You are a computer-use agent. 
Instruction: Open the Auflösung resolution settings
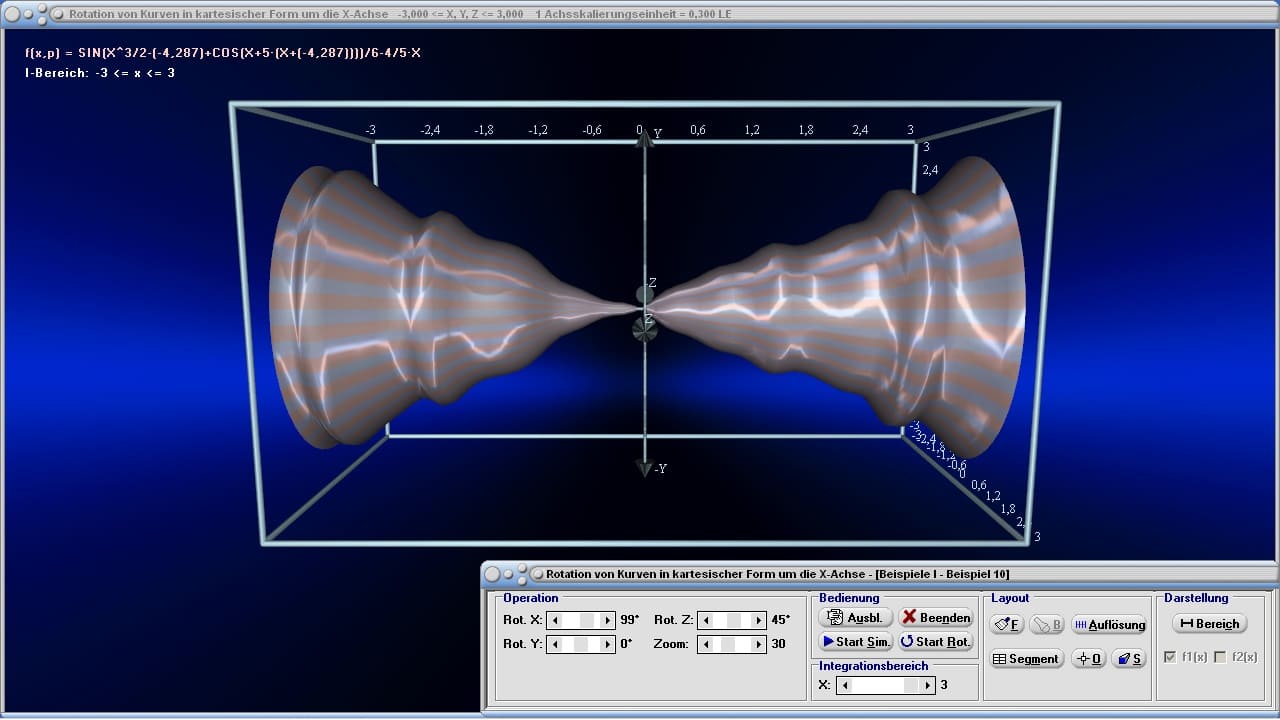click(x=1109, y=625)
